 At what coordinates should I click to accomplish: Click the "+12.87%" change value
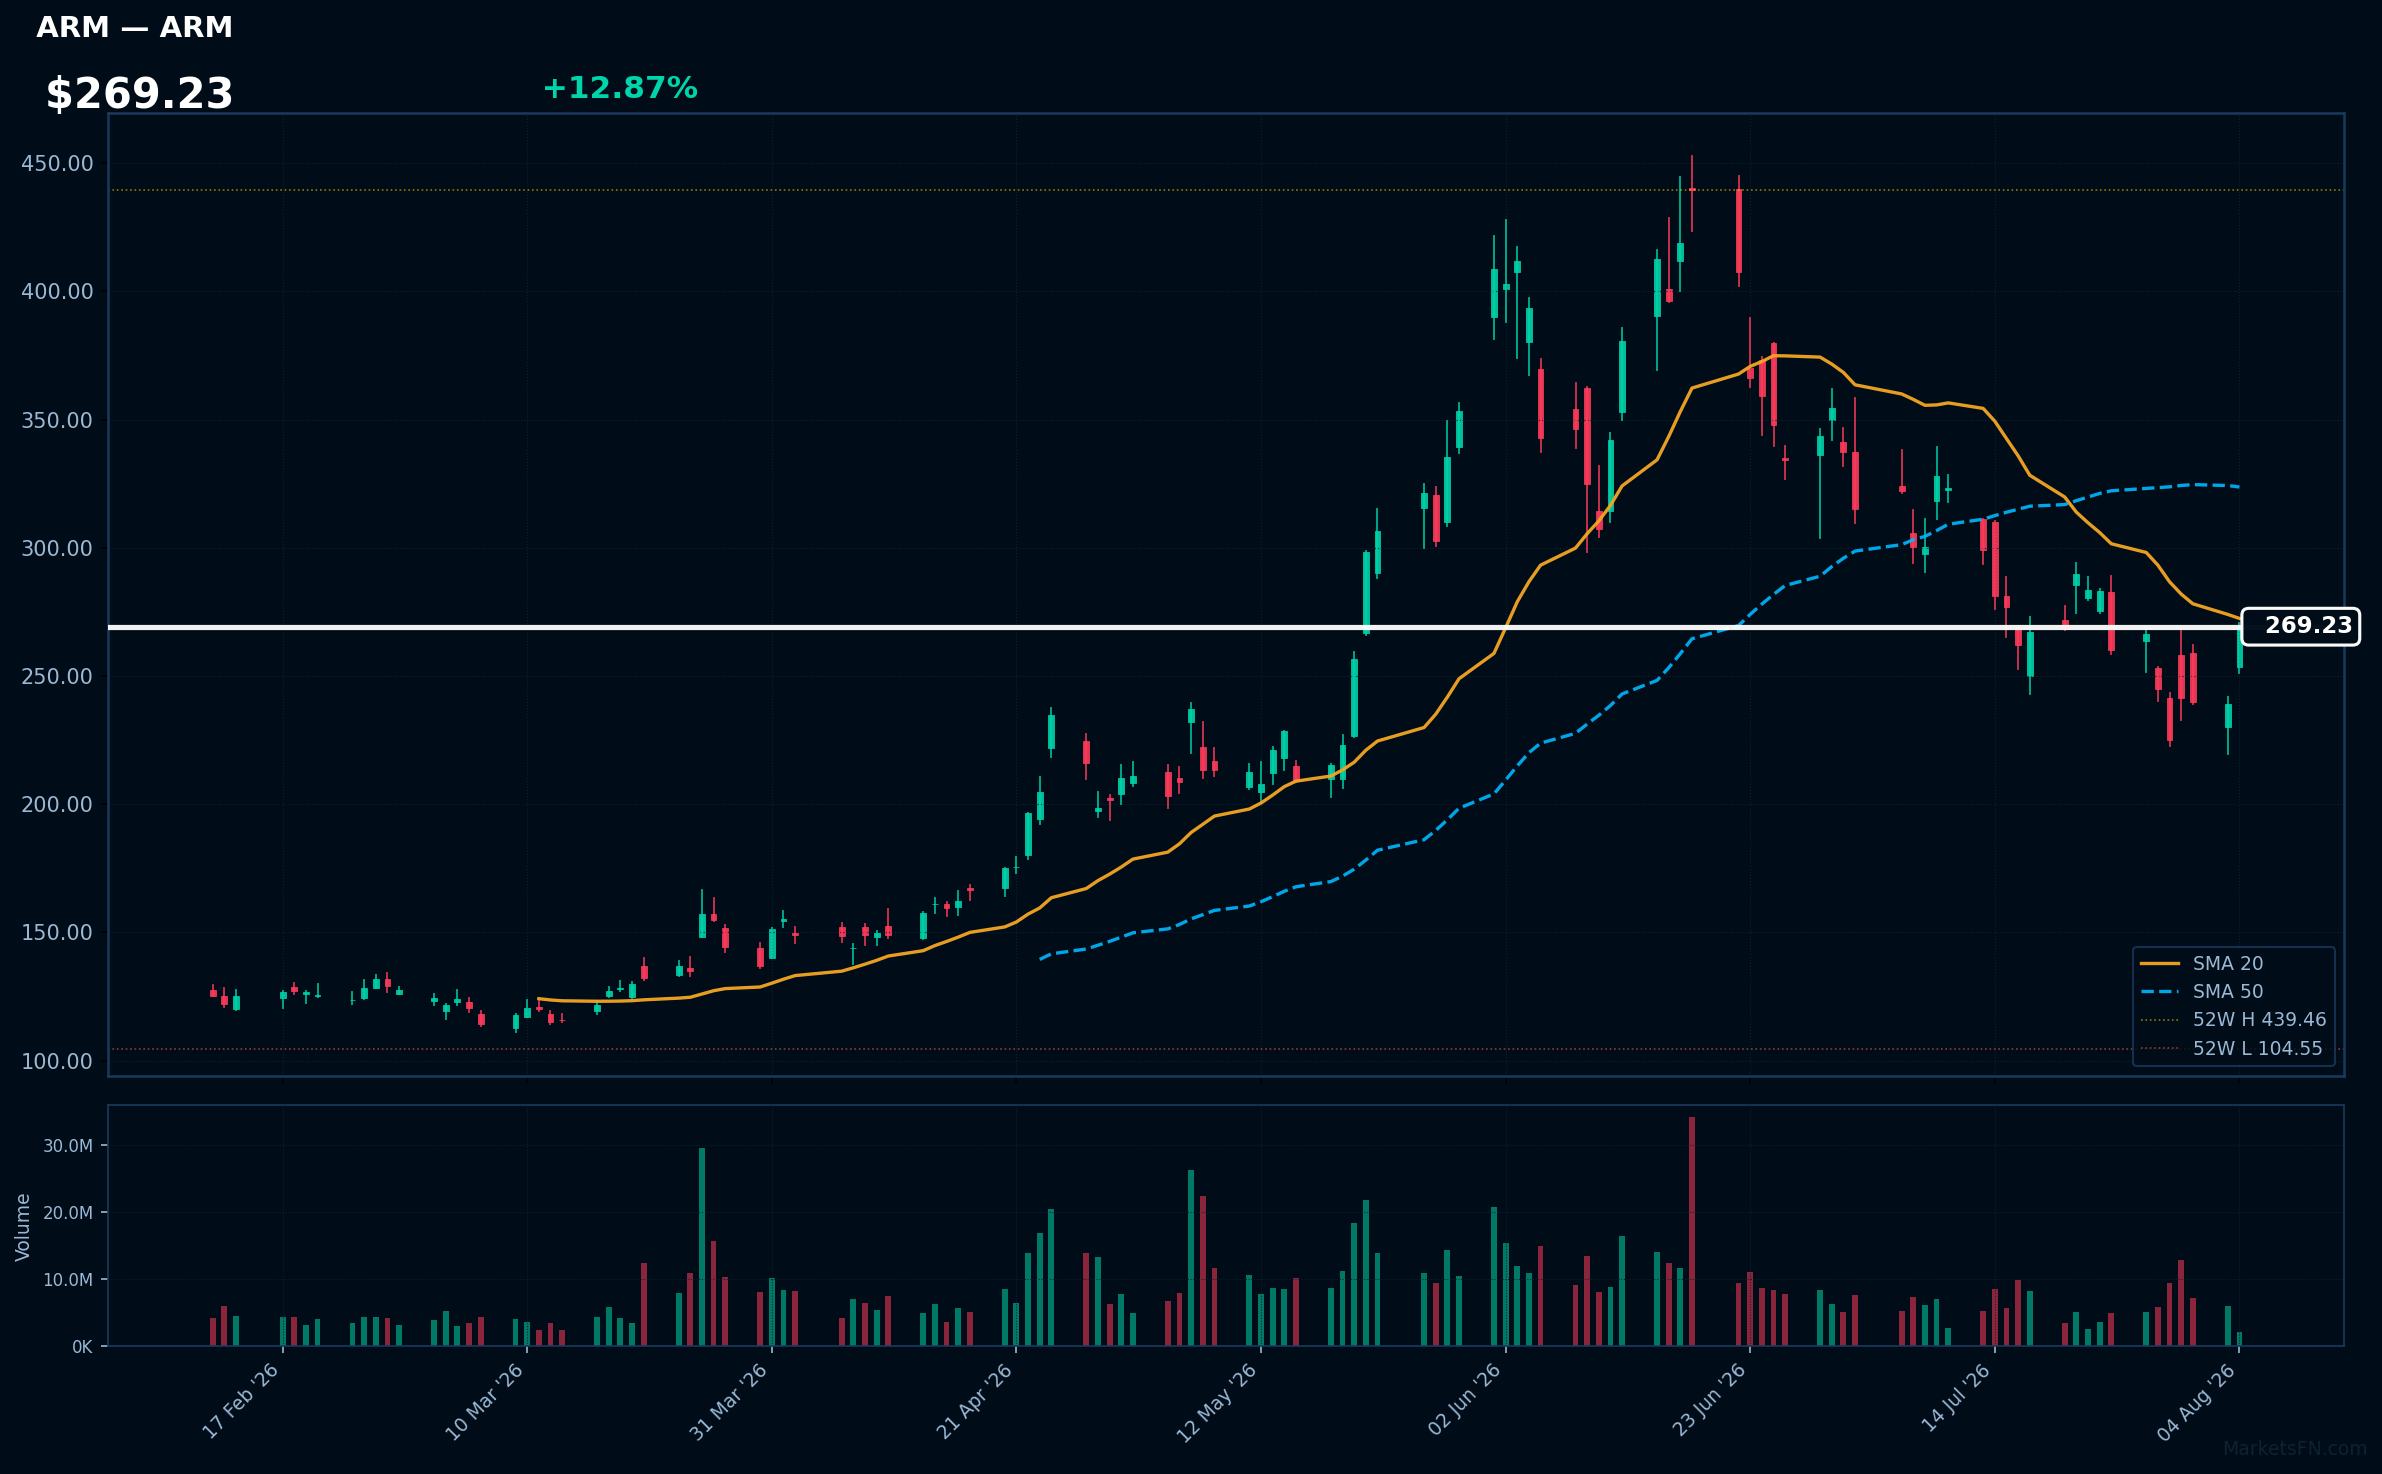[620, 89]
